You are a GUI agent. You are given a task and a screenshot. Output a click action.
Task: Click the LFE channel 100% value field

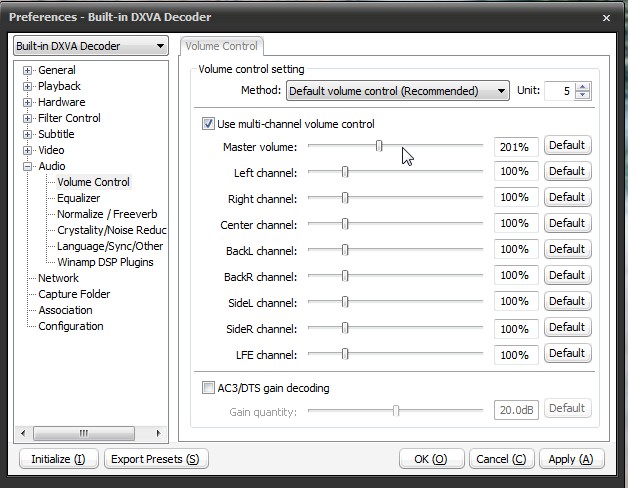[516, 355]
